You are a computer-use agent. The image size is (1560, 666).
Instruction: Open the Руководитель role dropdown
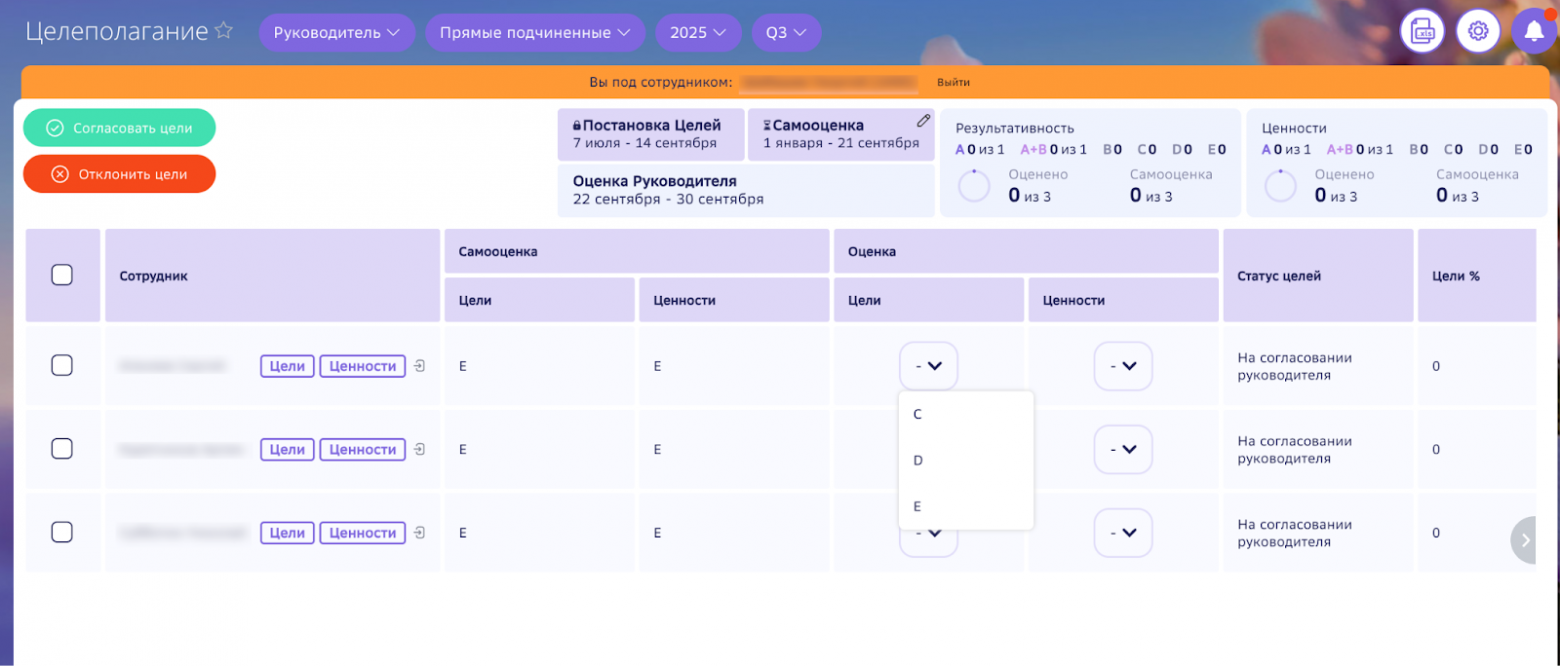coord(337,33)
